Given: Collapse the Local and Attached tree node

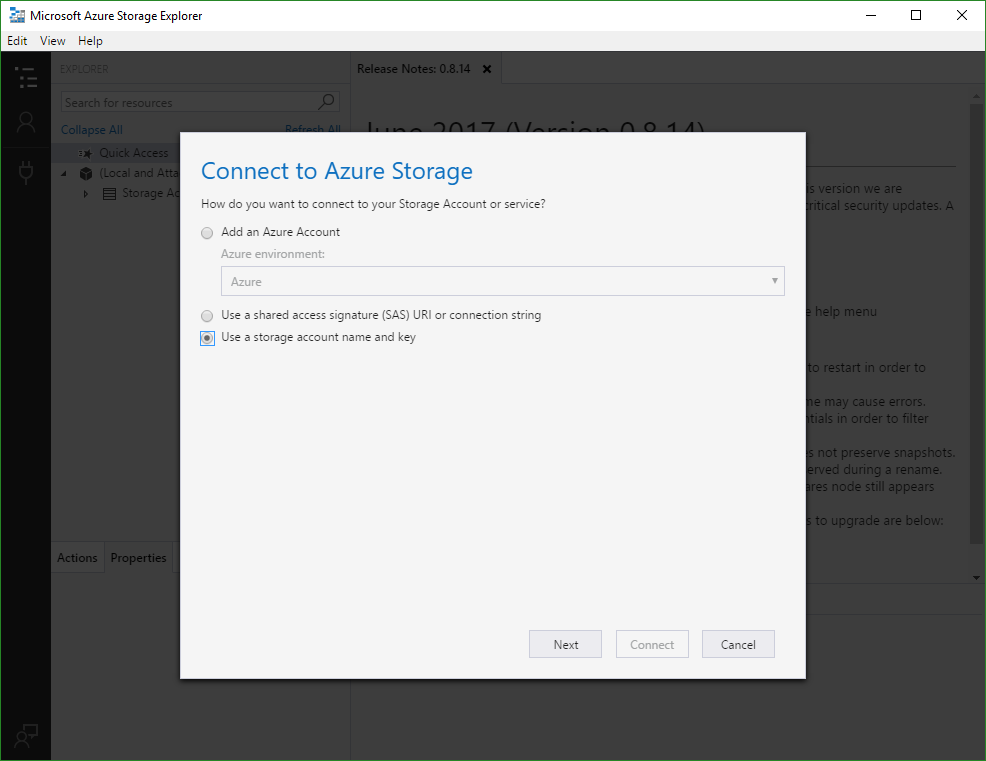Looking at the screenshot, I should pos(65,173).
